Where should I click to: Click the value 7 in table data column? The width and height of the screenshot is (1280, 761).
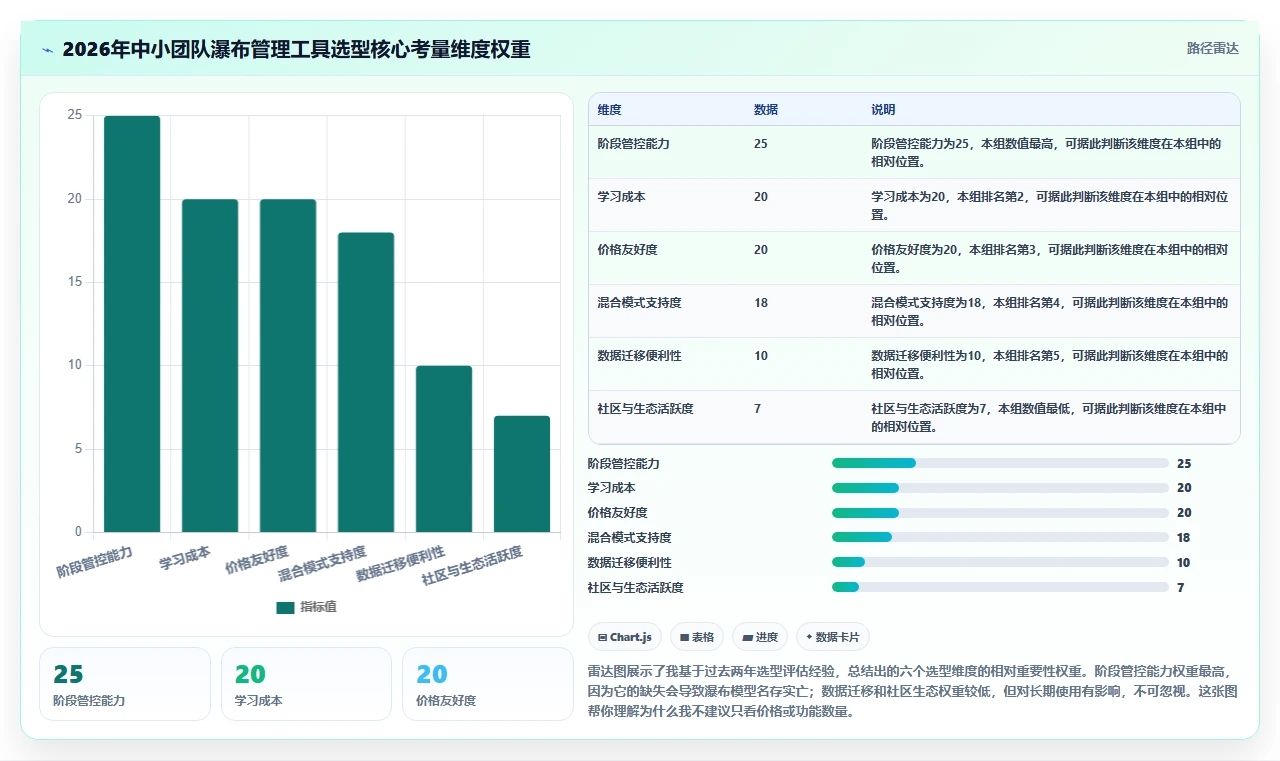pos(757,409)
